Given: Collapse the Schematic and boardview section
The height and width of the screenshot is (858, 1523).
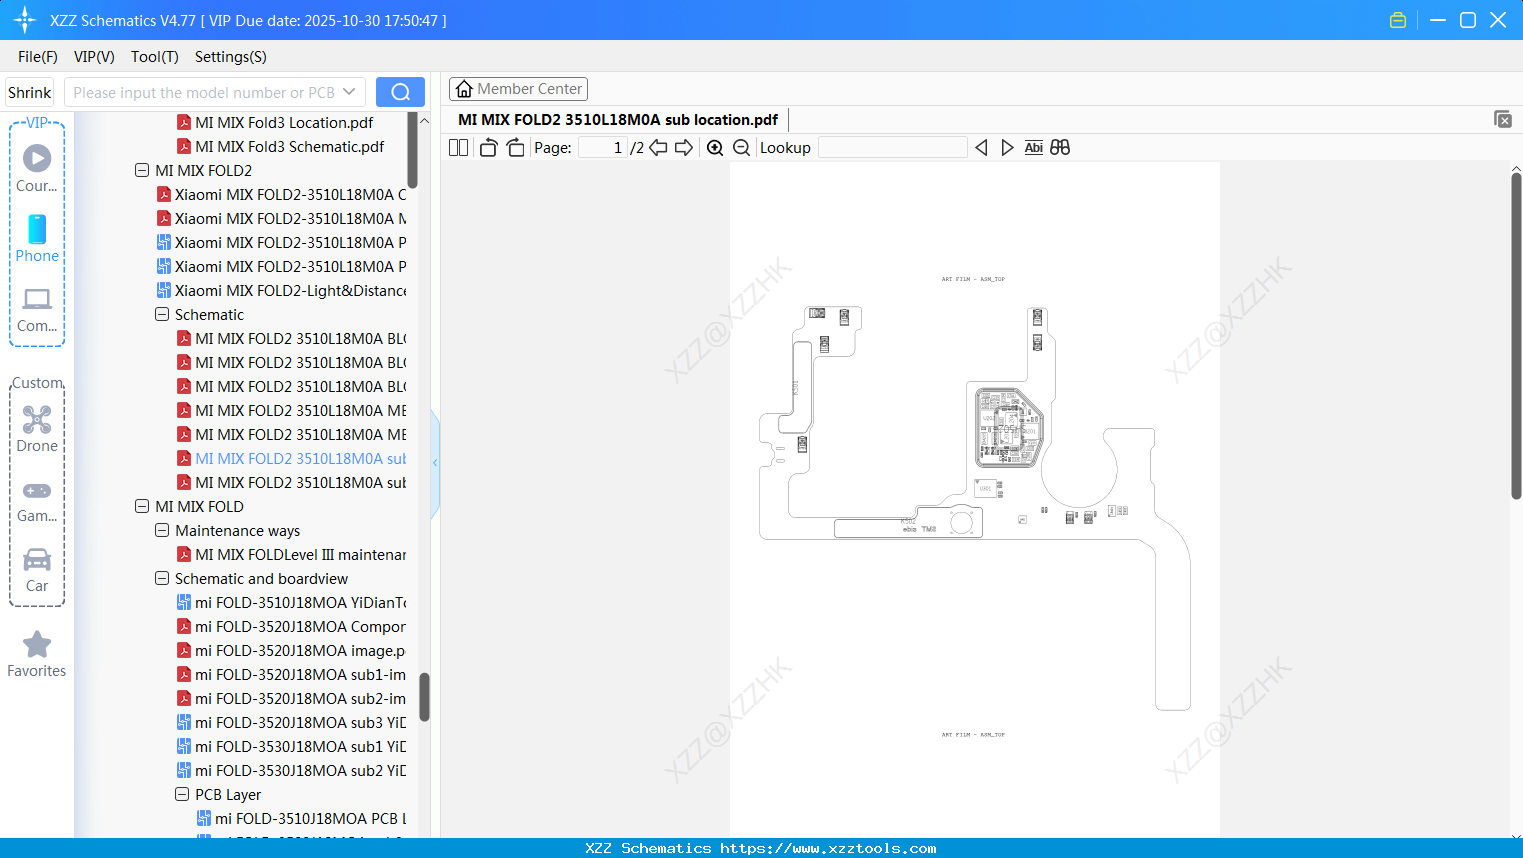Looking at the screenshot, I should pos(162,578).
